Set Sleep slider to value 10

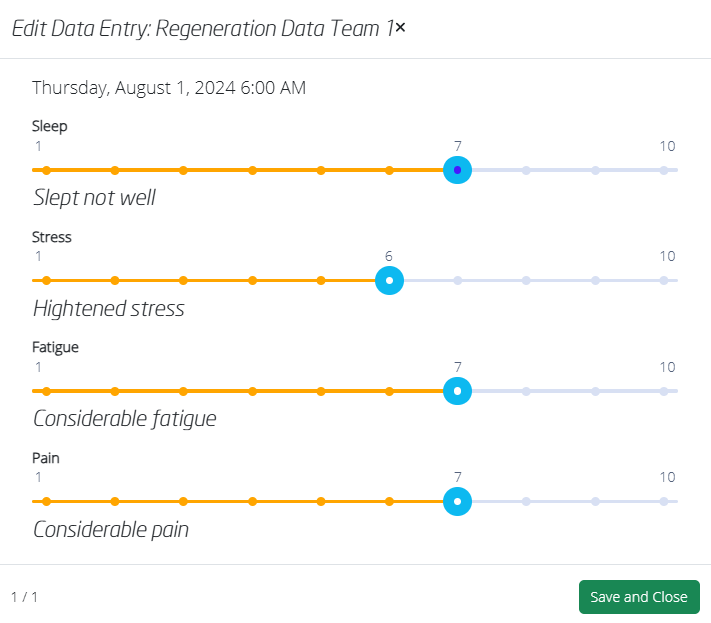point(664,170)
